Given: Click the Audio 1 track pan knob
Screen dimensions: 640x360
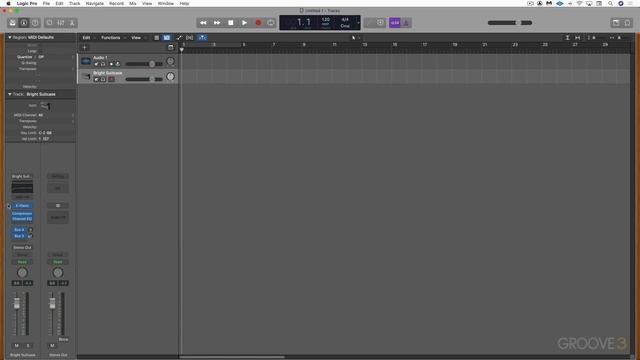Looking at the screenshot, I should (x=171, y=62).
